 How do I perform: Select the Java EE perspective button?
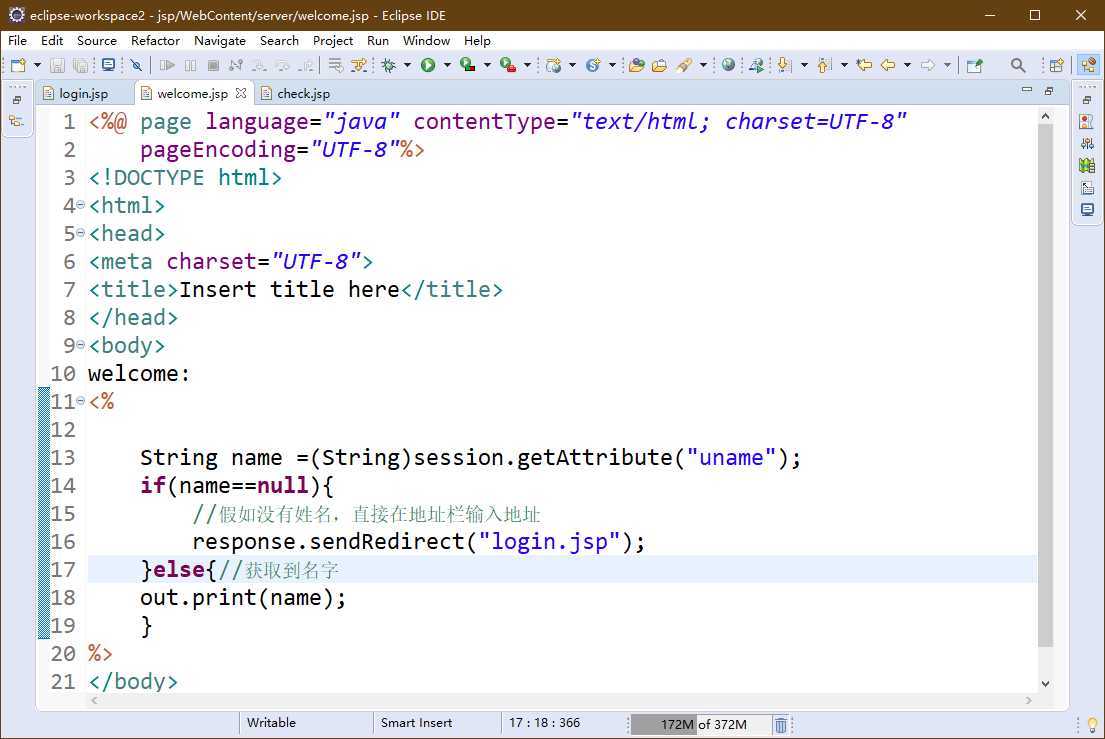pos(1088,66)
